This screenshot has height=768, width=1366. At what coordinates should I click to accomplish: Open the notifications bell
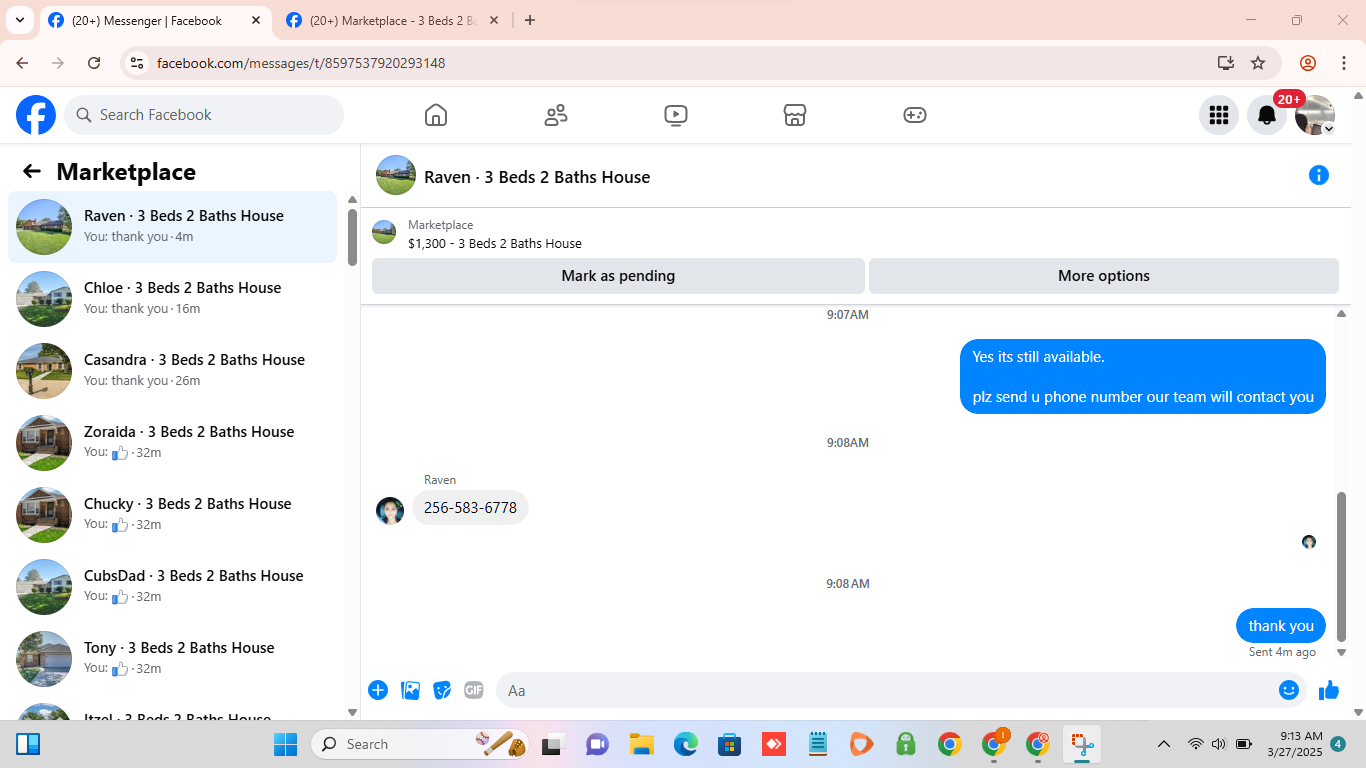[1267, 115]
